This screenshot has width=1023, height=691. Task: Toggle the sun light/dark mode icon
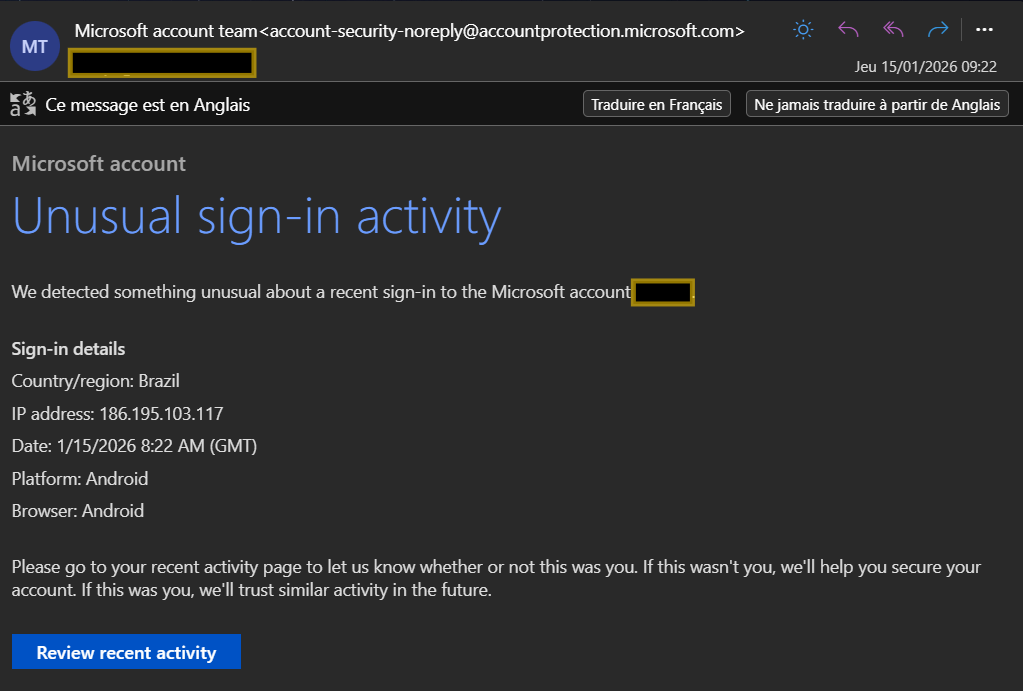pos(803,30)
